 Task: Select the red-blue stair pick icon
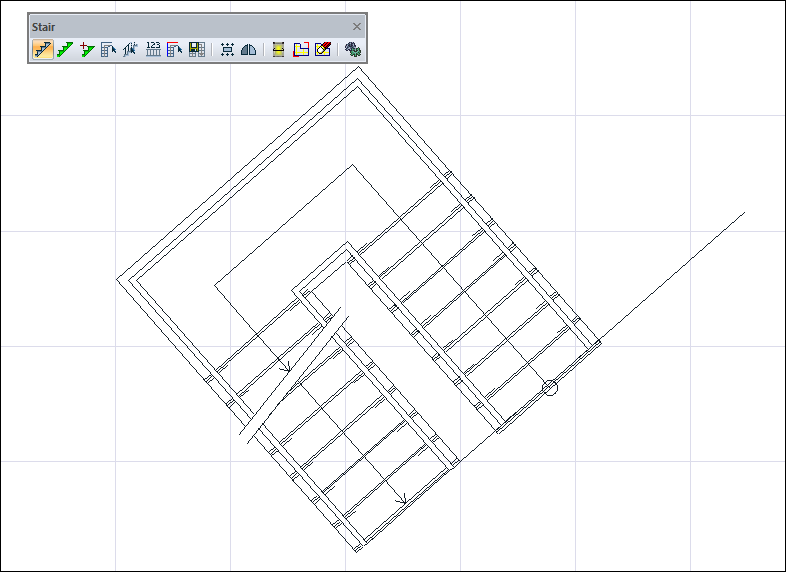tap(174, 50)
